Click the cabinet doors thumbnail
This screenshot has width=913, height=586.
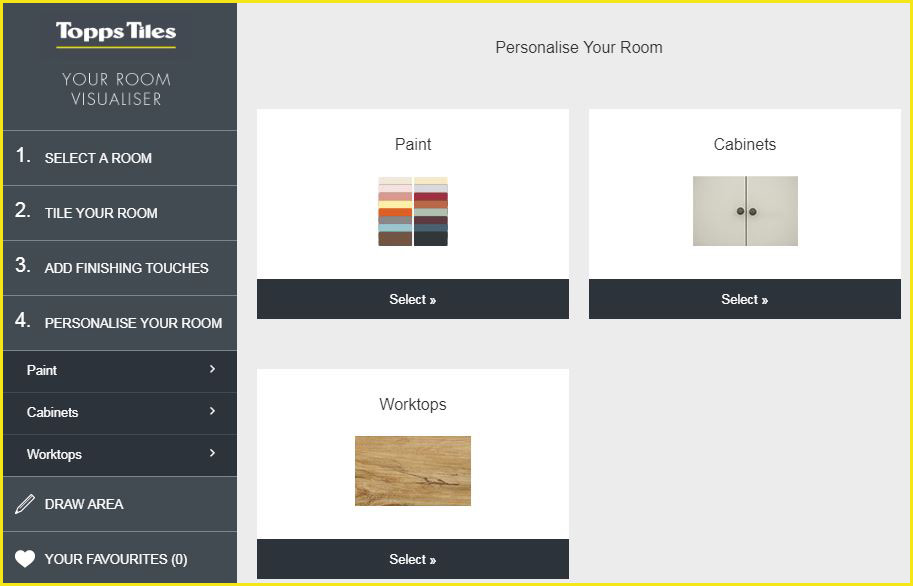tap(745, 211)
